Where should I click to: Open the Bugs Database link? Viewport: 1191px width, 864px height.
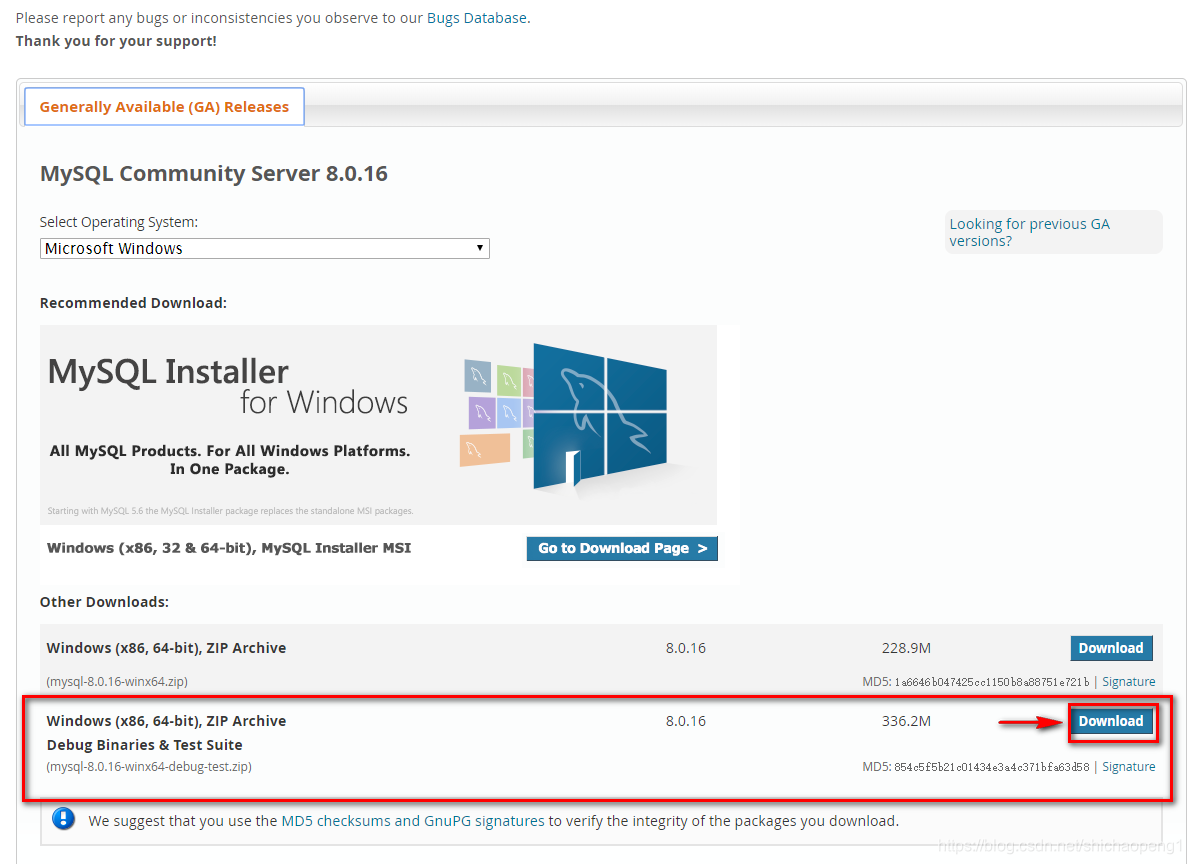(x=476, y=17)
